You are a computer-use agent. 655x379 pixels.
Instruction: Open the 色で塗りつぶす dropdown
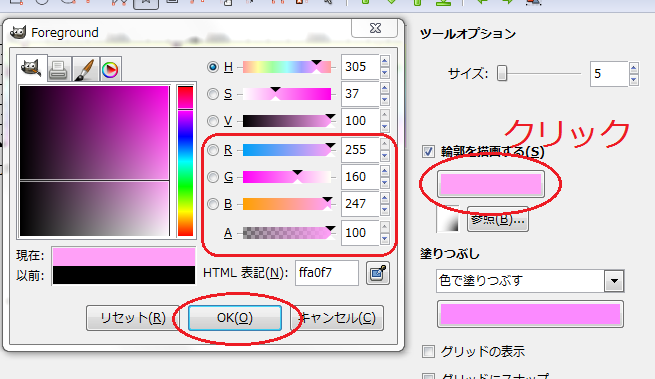614,281
